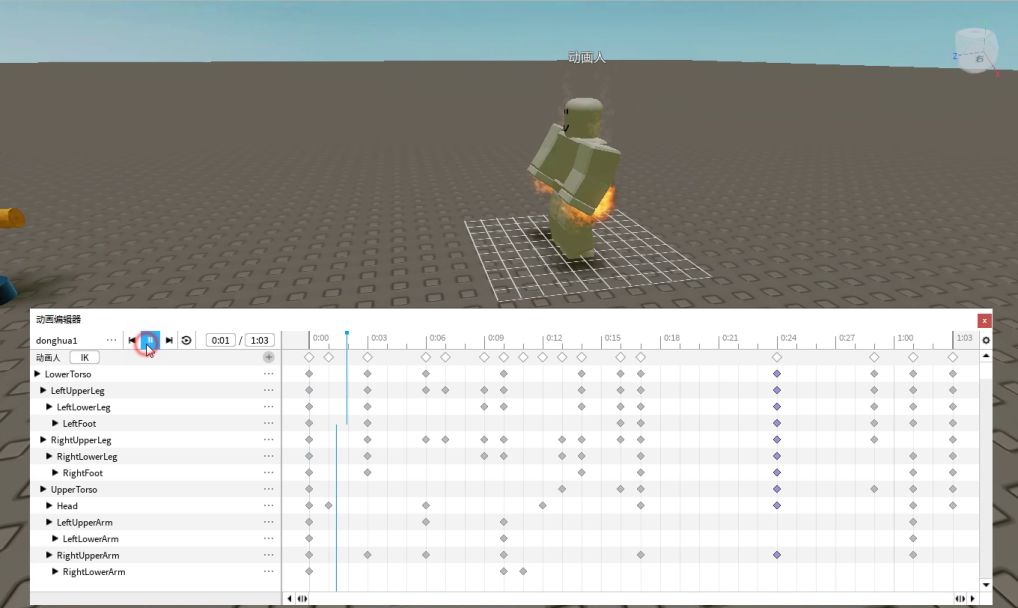Skip forward to the next keyframe
Screen dimensions: 1018x608
click(x=169, y=340)
